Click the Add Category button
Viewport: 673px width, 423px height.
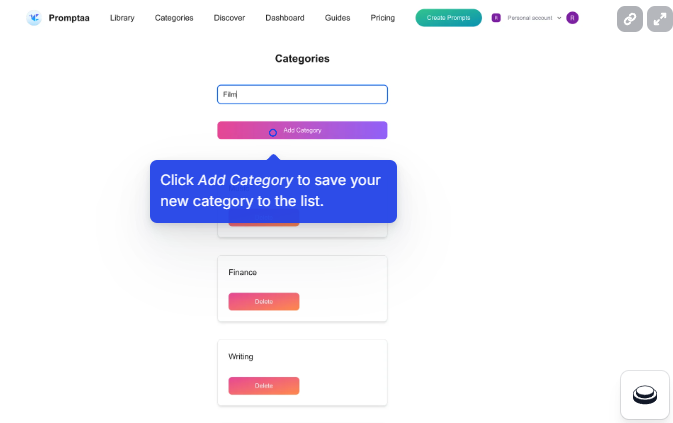point(302,130)
